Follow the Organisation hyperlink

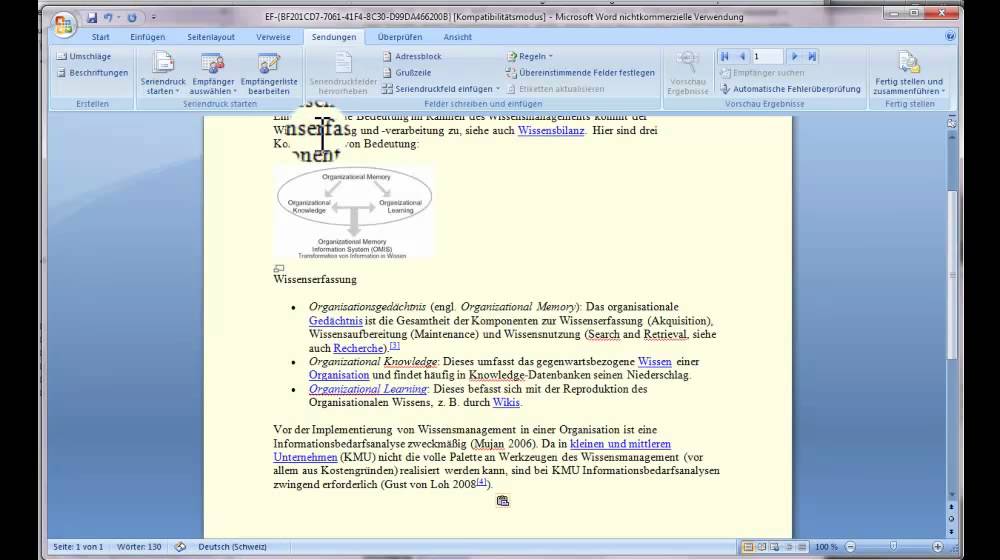339,375
